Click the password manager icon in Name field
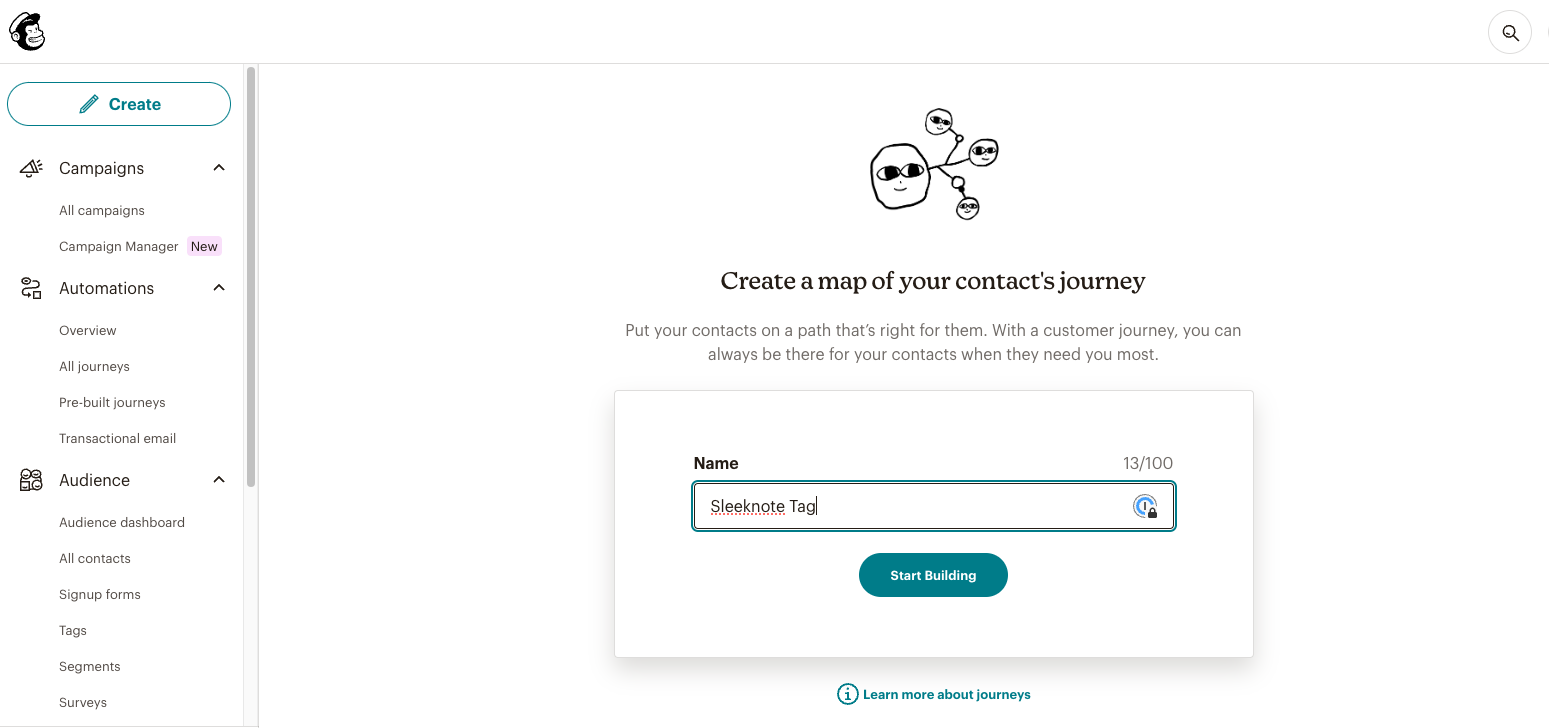1549x728 pixels. pos(1145,506)
